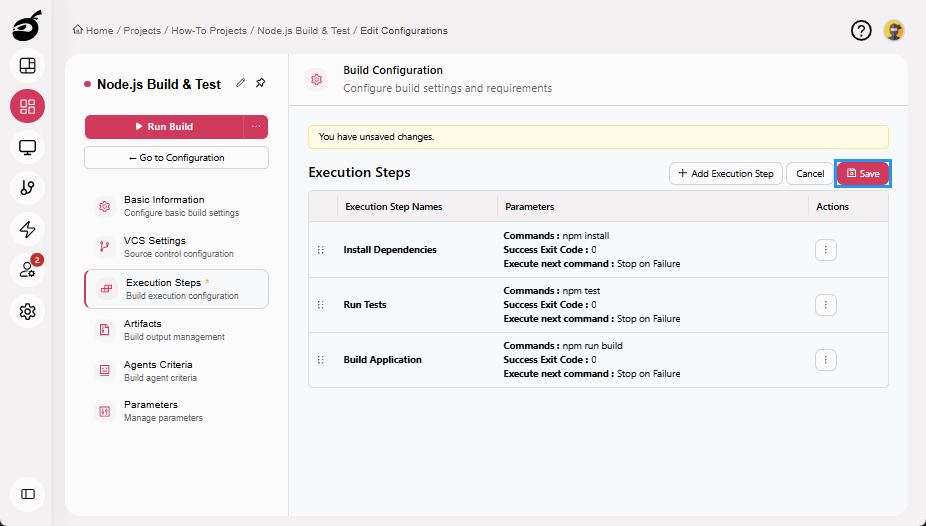
Task: Go to How-To Projects breadcrumb link
Action: point(209,31)
